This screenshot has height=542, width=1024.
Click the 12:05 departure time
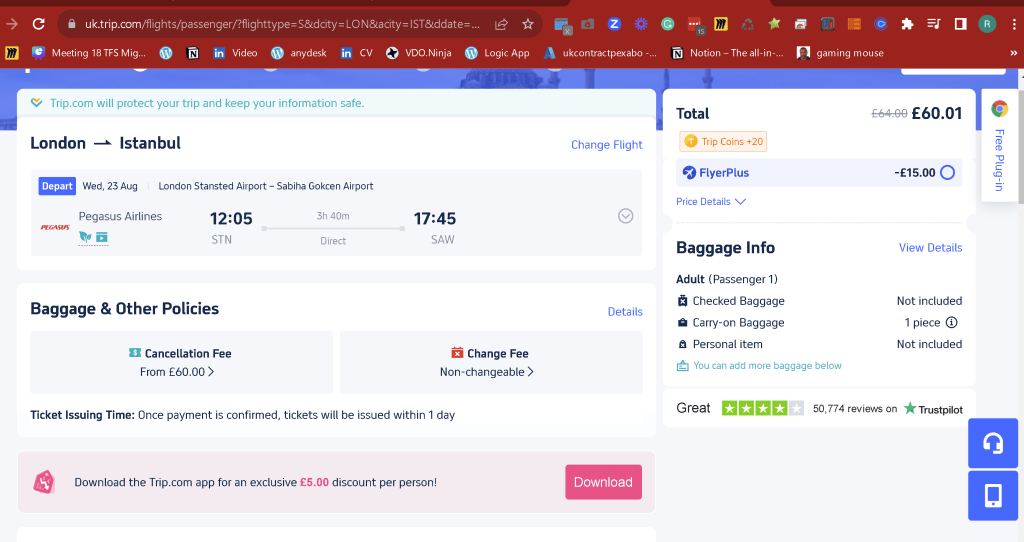[231, 219]
